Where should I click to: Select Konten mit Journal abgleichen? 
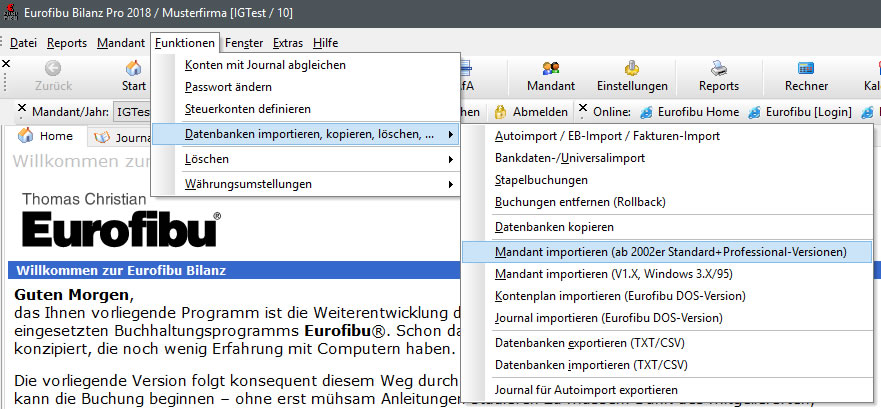306,65
